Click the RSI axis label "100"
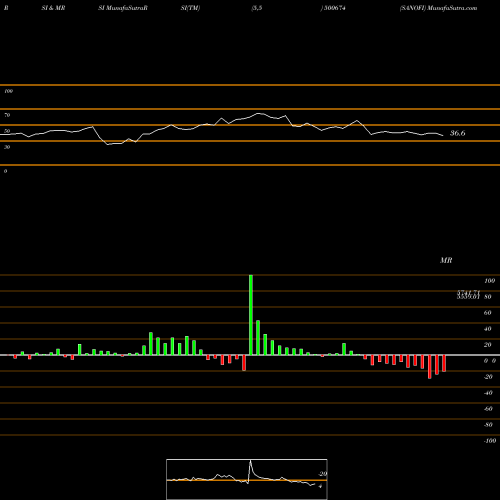 tap(8, 91)
